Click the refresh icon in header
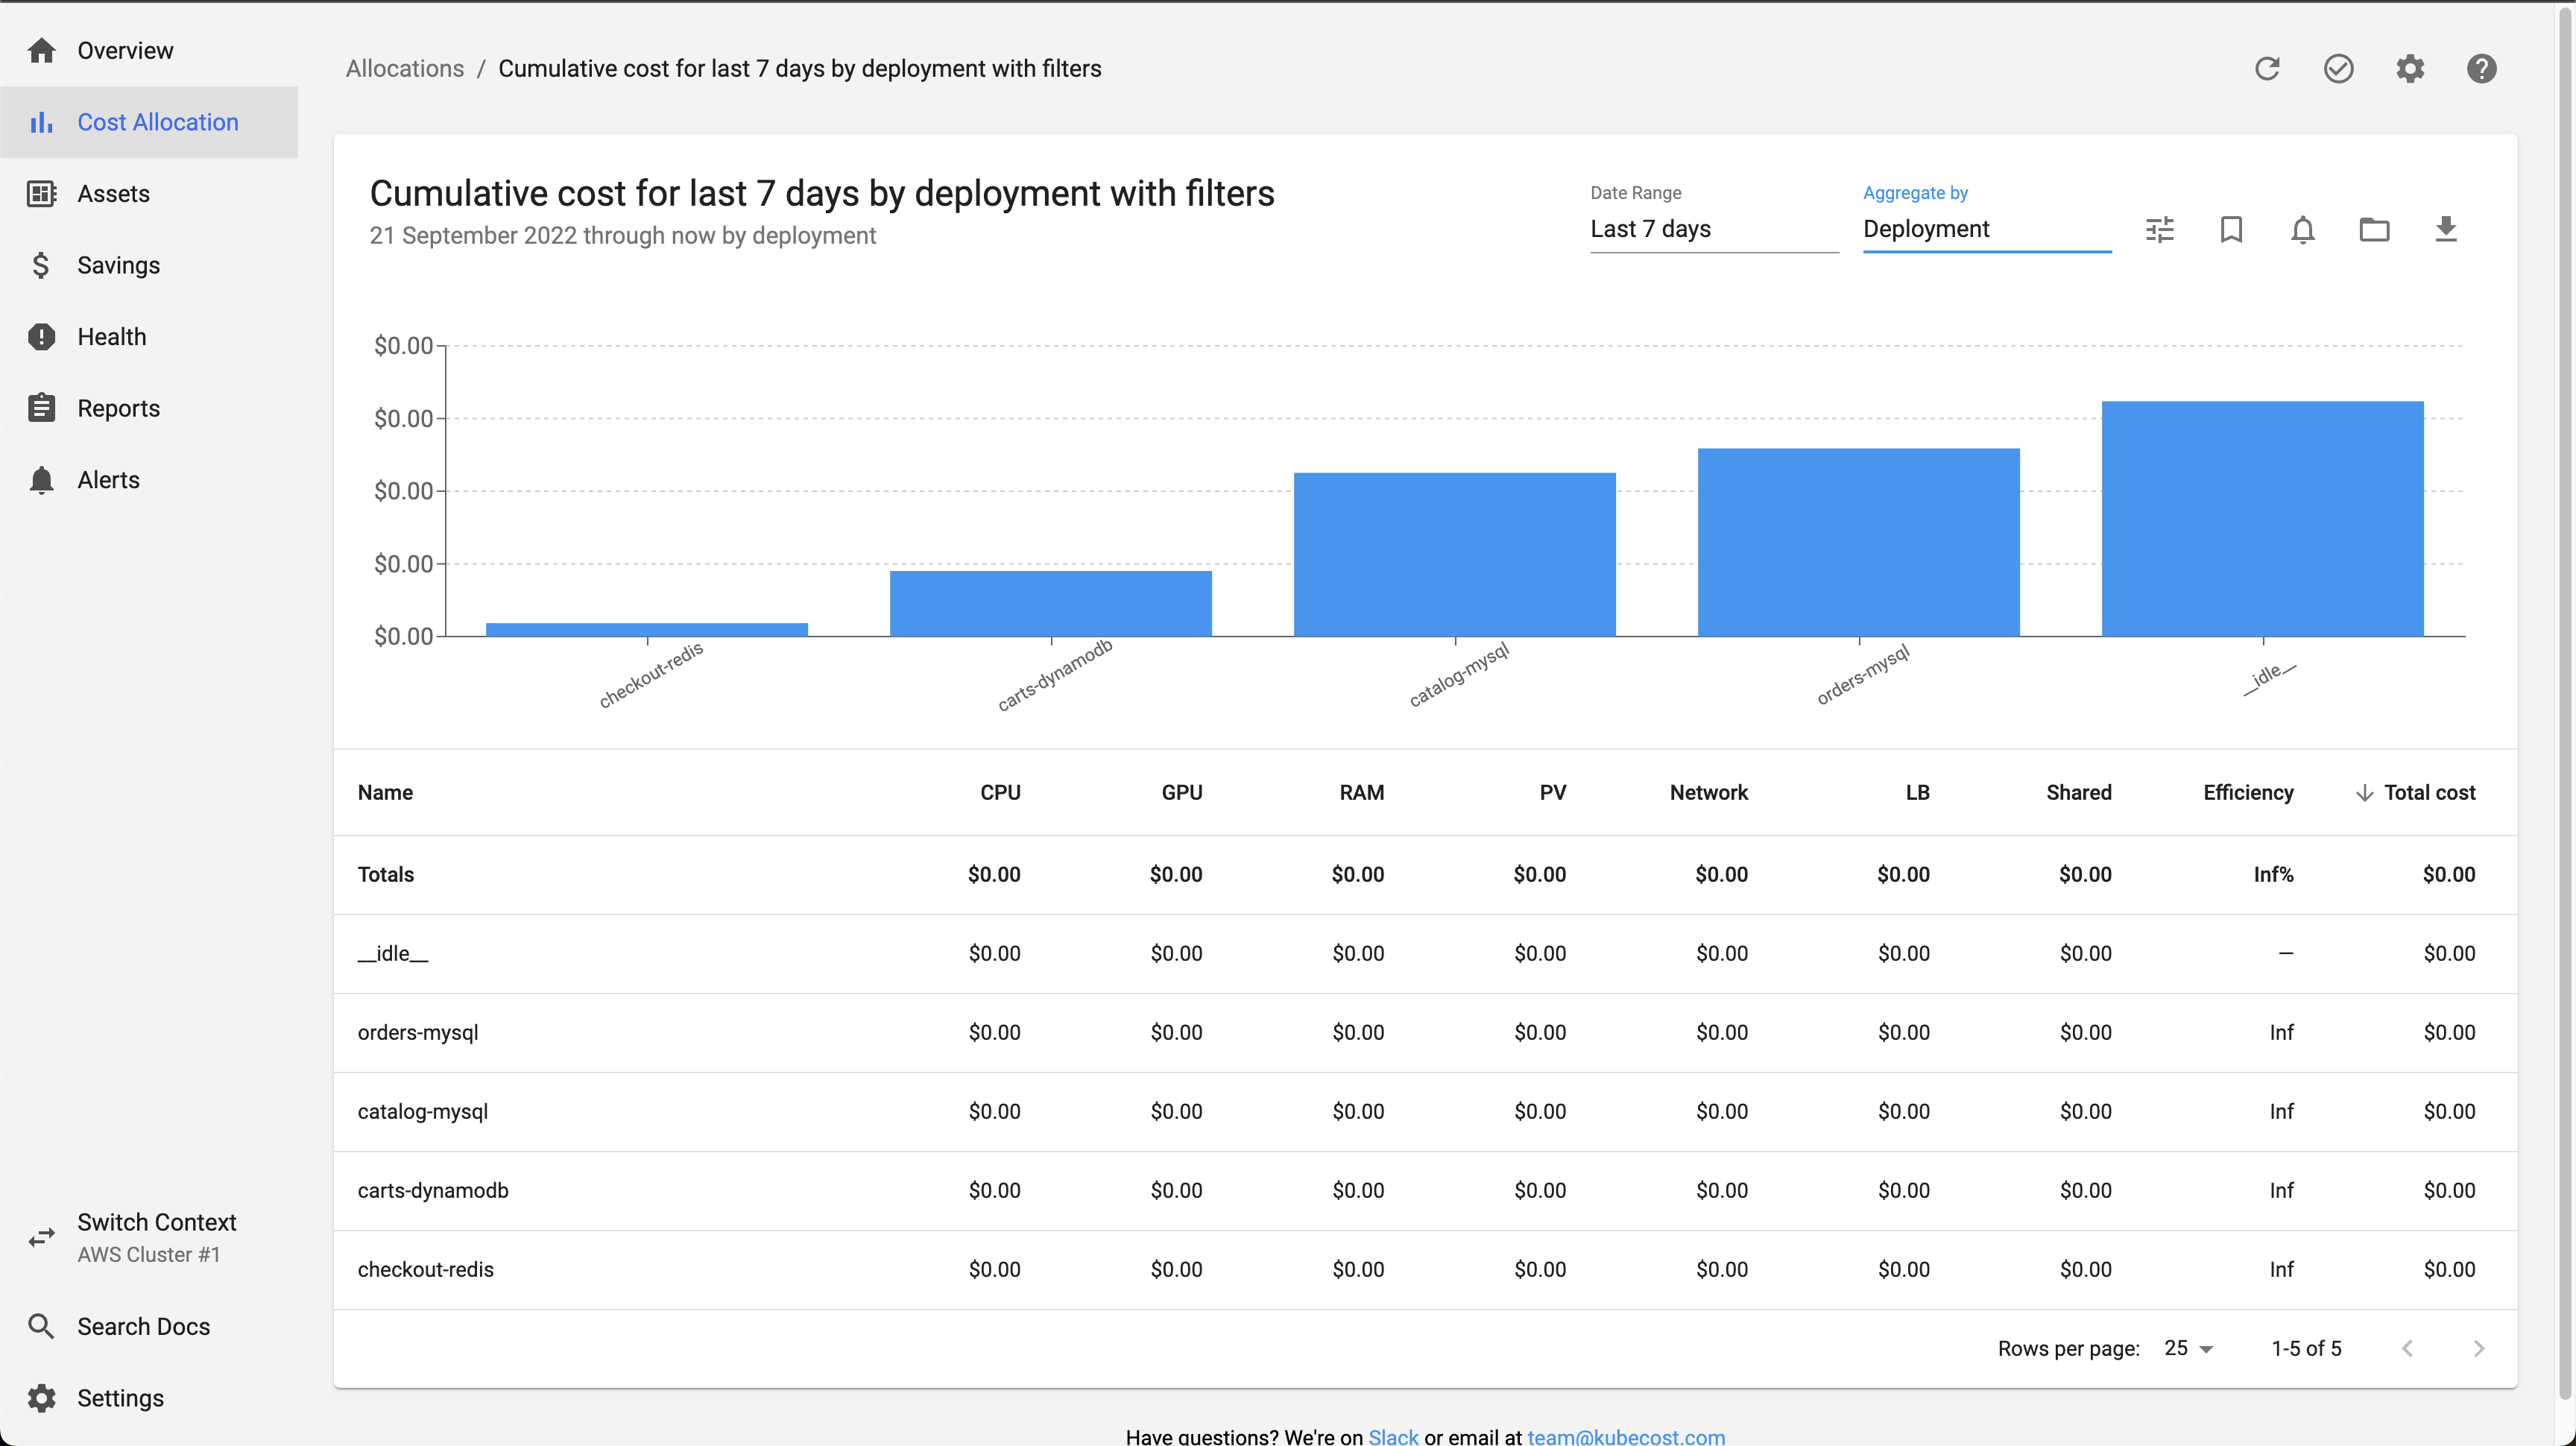The image size is (2576, 1446). 2267,68
